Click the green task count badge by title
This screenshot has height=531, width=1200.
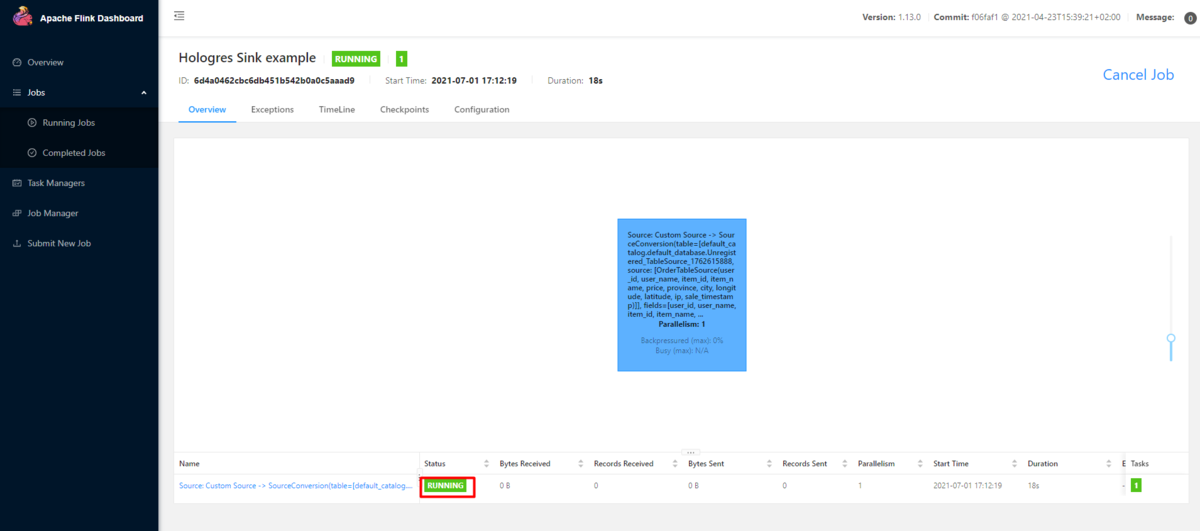pos(401,59)
